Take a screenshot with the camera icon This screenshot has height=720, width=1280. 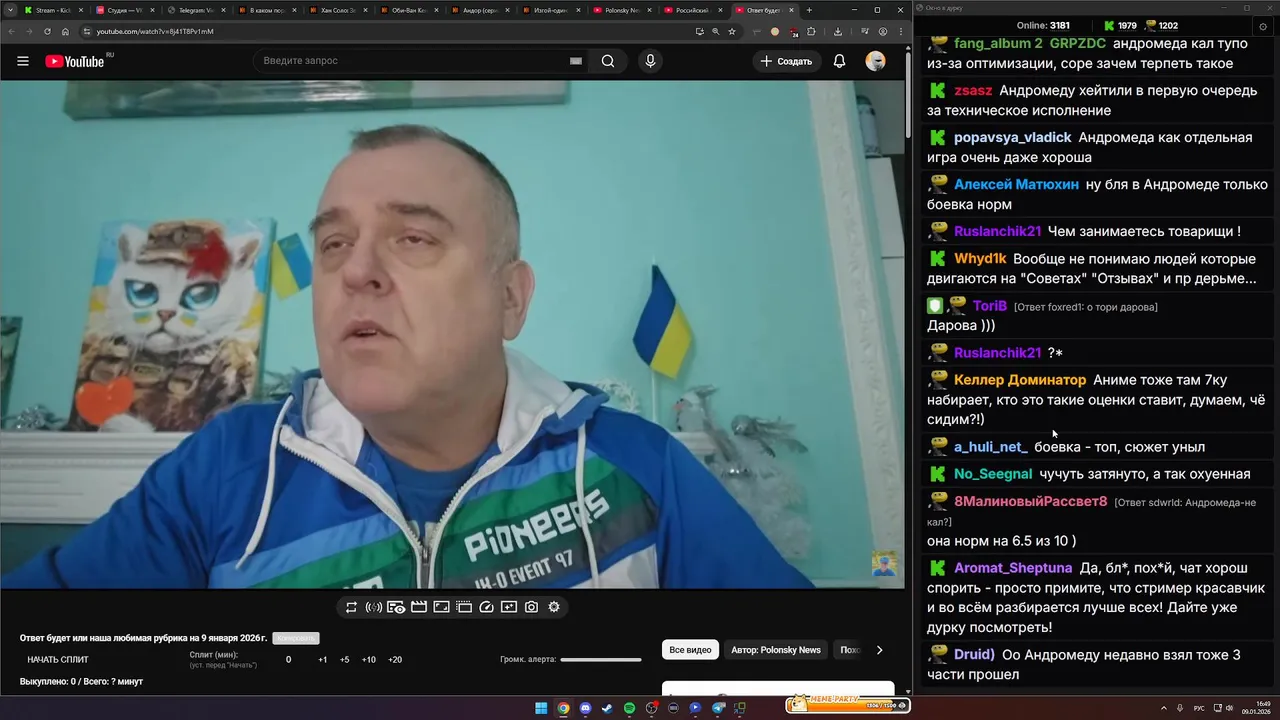pyautogui.click(x=531, y=607)
